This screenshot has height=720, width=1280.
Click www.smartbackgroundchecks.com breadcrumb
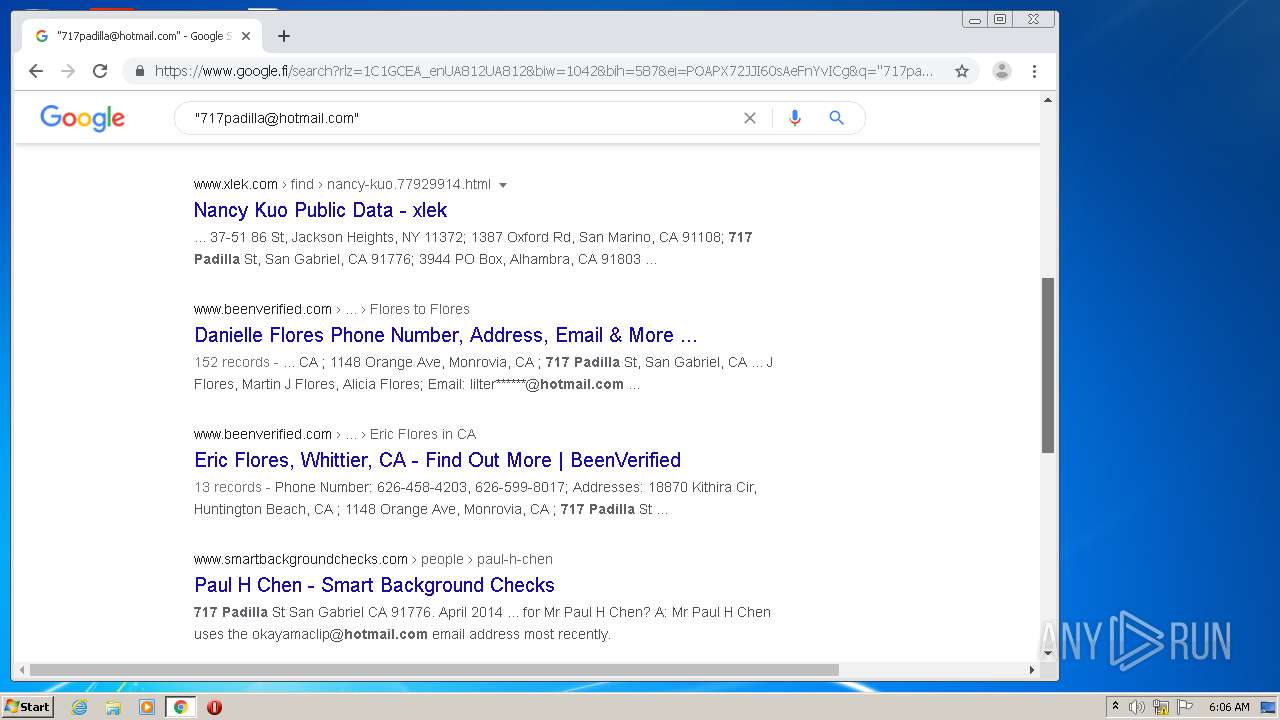click(301, 559)
